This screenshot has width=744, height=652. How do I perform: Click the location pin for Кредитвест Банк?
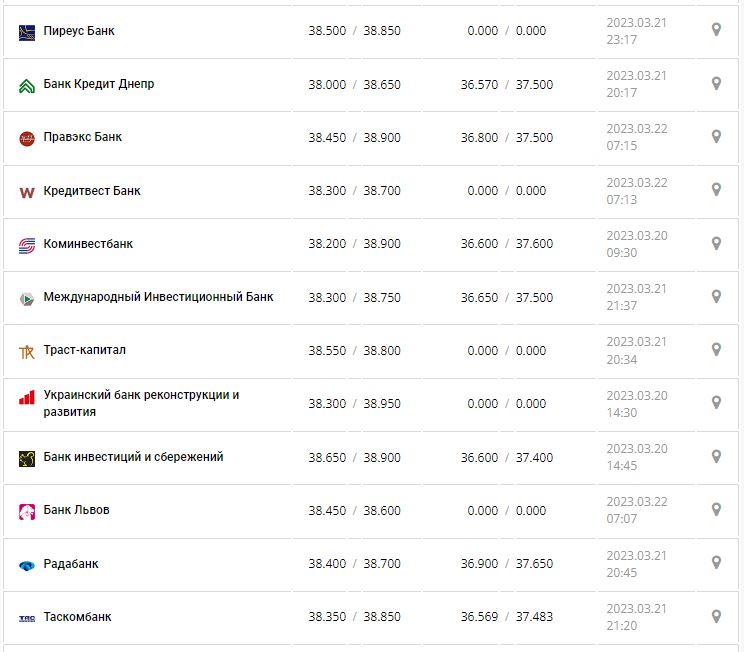716,190
